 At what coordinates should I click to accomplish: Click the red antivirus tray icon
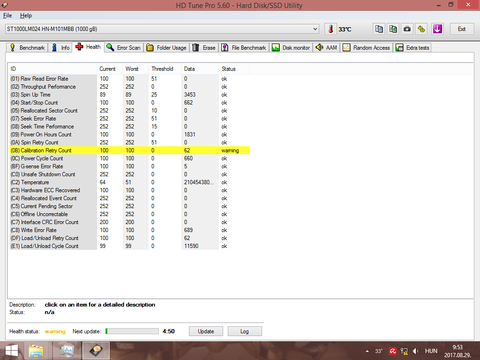click(393, 351)
